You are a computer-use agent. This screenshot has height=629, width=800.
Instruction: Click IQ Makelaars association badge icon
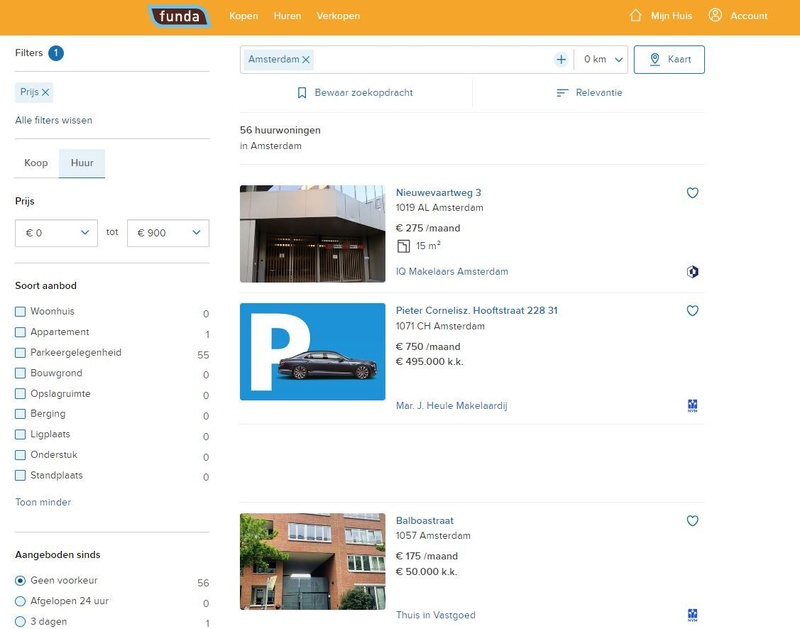[692, 272]
